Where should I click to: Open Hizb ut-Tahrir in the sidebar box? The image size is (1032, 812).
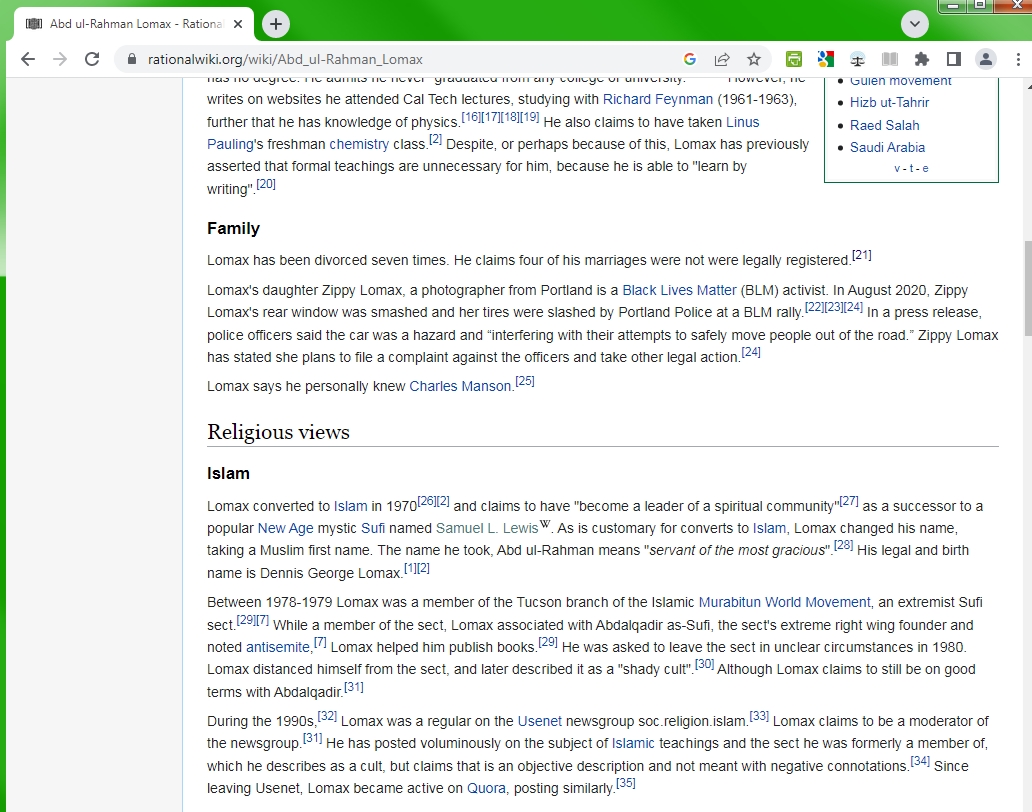(889, 103)
